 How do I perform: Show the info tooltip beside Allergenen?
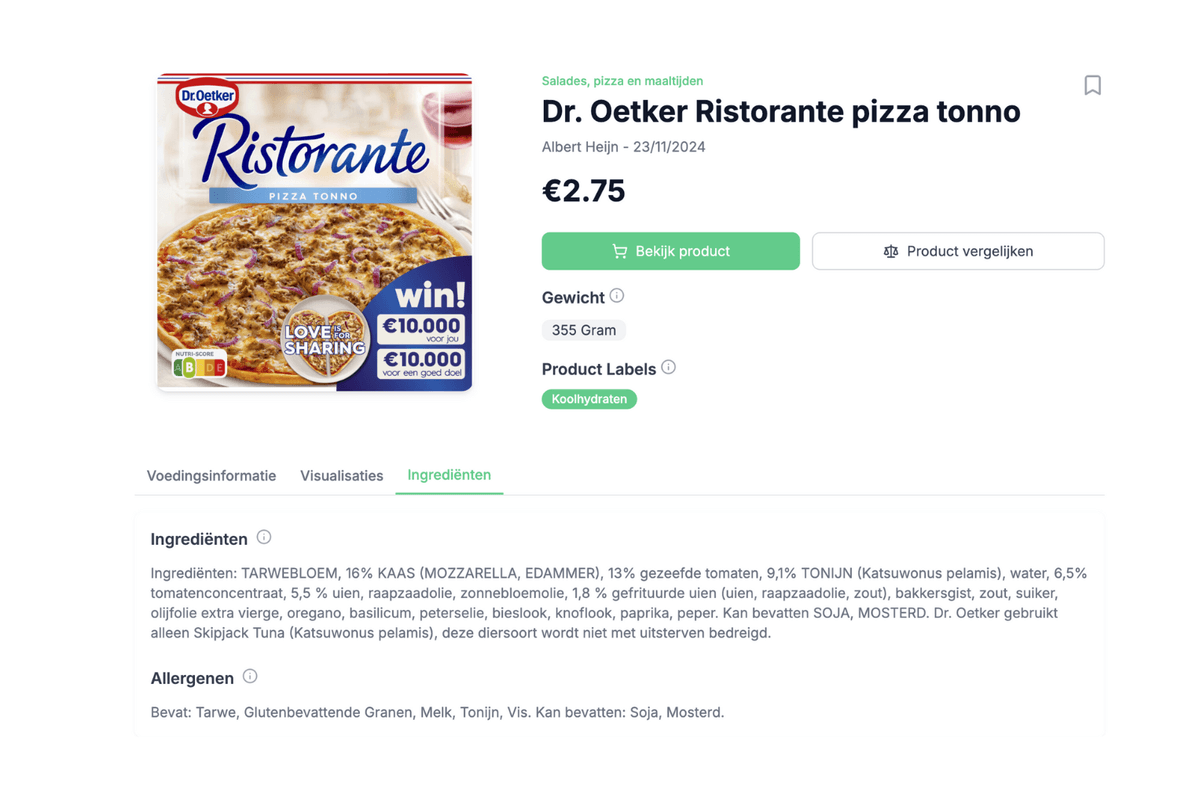(250, 676)
